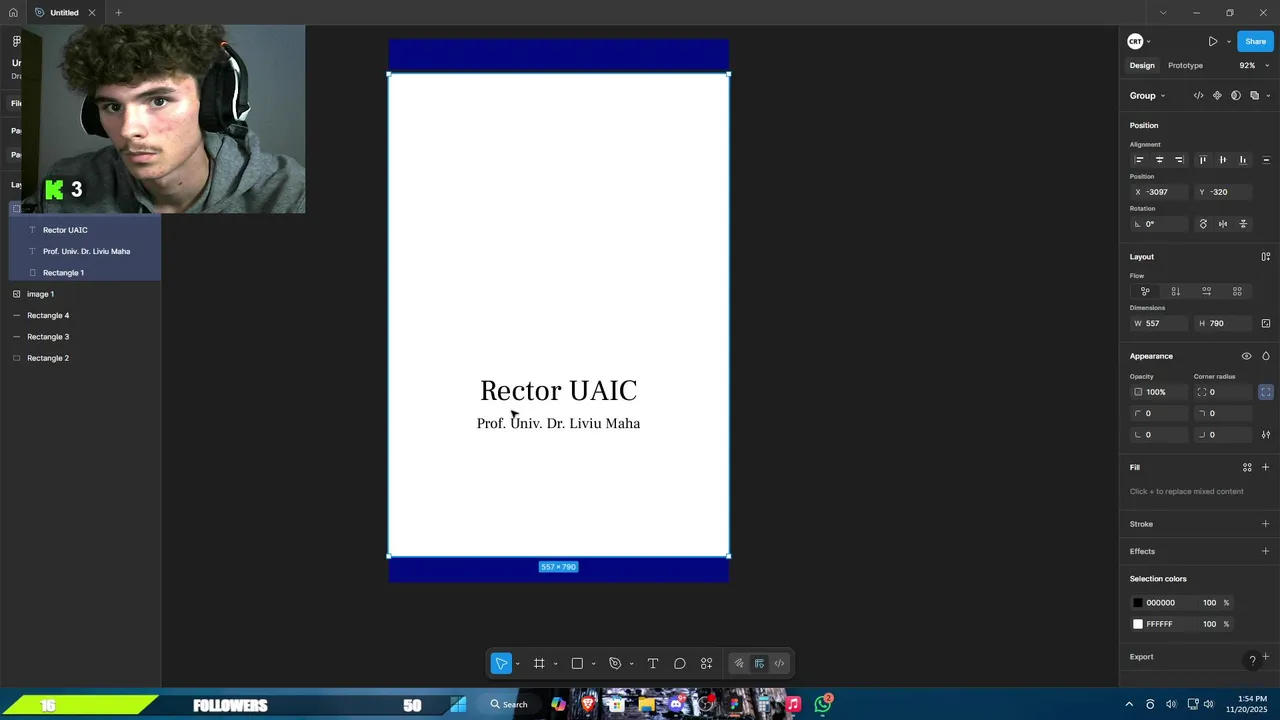Image resolution: width=1280 pixels, height=720 pixels.
Task: Select the Move tool in bottom toolbar
Action: [x=501, y=663]
